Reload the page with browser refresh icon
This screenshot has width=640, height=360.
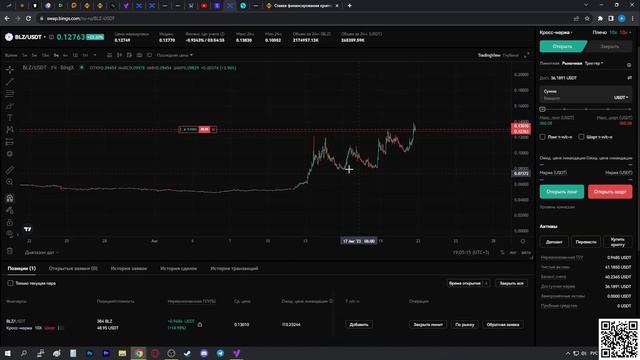[x=28, y=18]
